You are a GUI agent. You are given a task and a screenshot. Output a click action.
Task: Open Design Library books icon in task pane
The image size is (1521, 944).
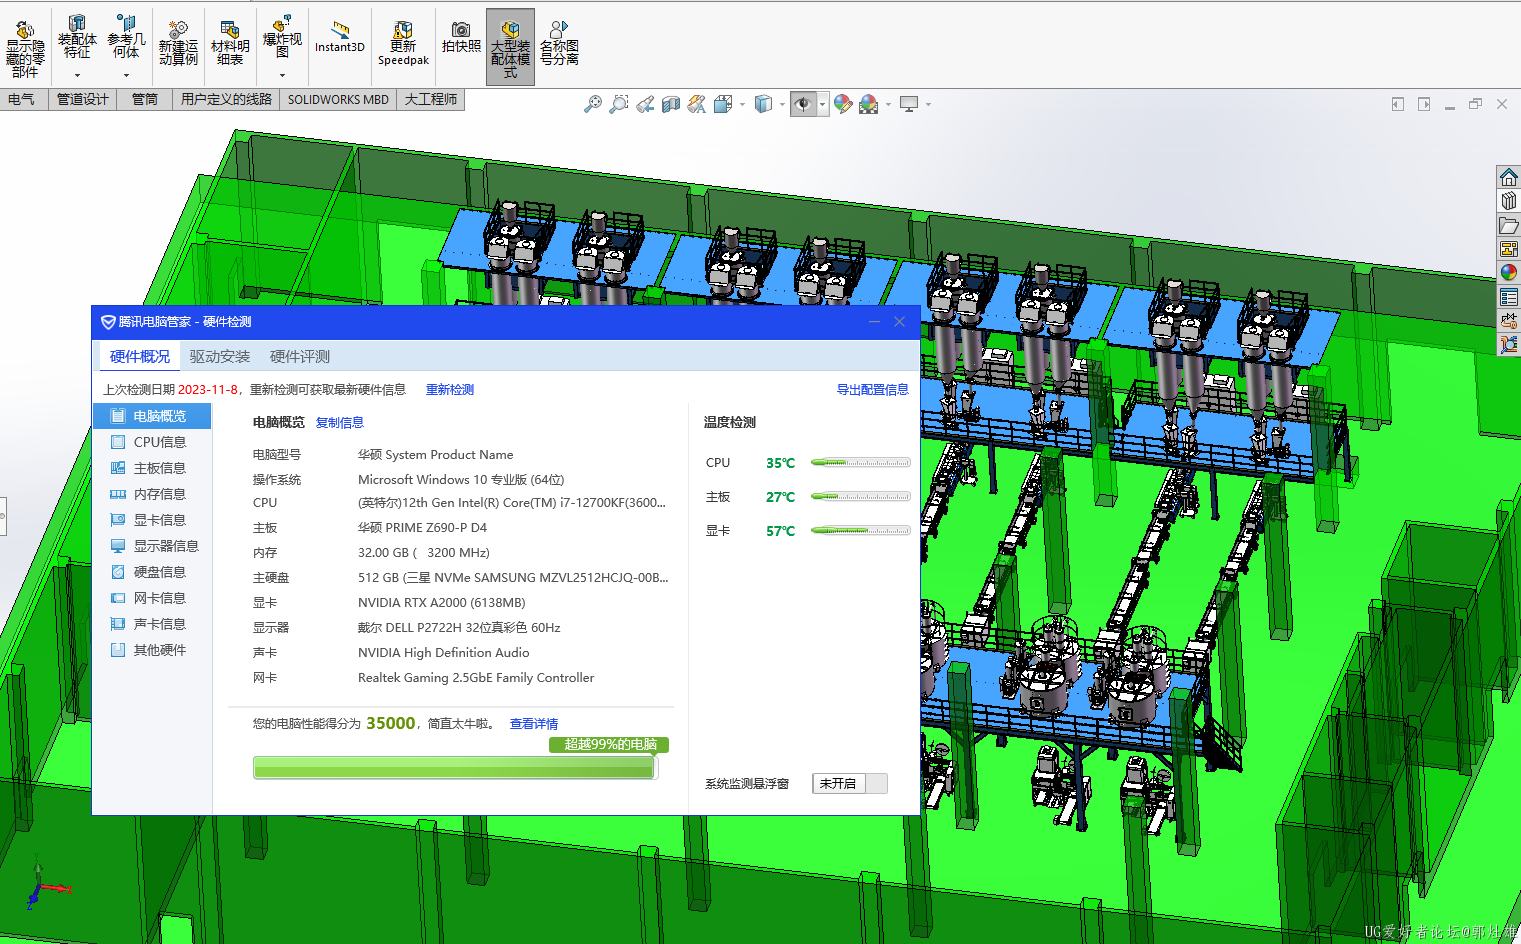(1508, 201)
